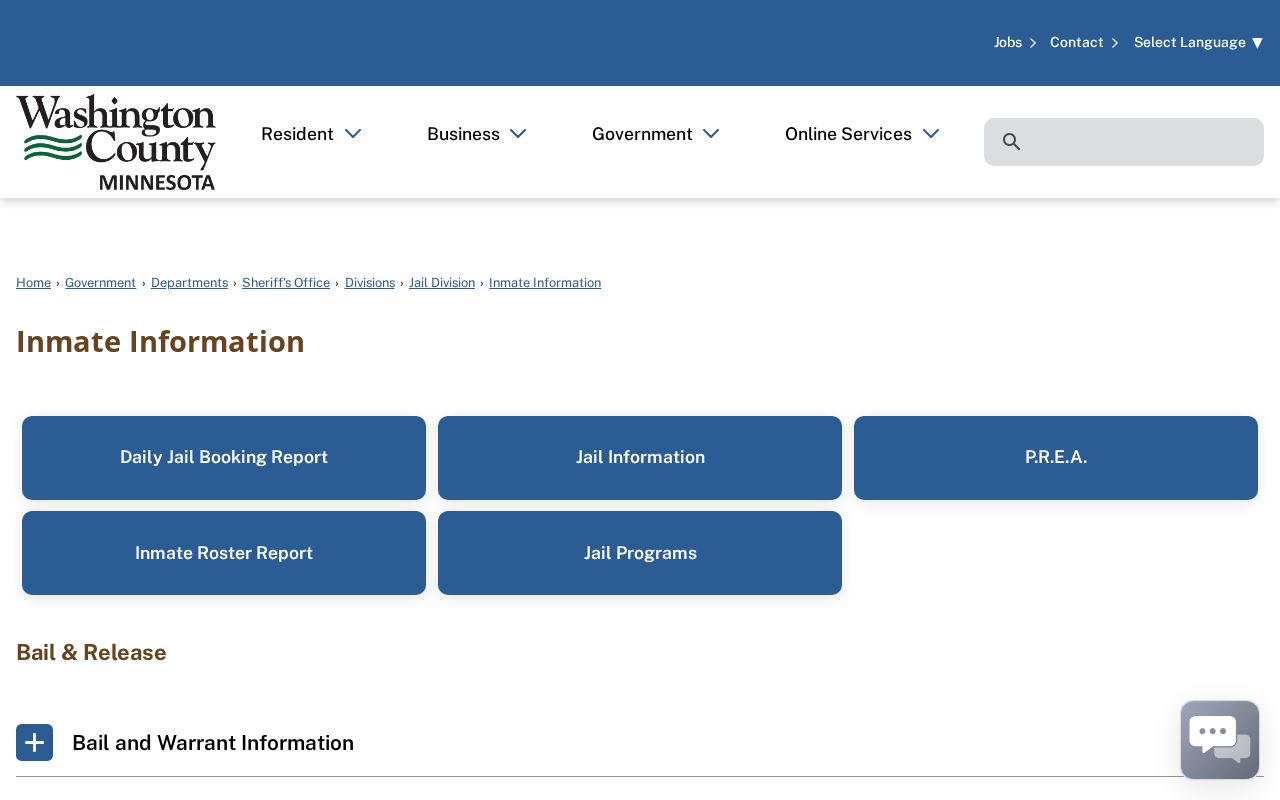The width and height of the screenshot is (1280, 800).
Task: Click the Daily Jail Booking Report button
Action: click(x=224, y=458)
